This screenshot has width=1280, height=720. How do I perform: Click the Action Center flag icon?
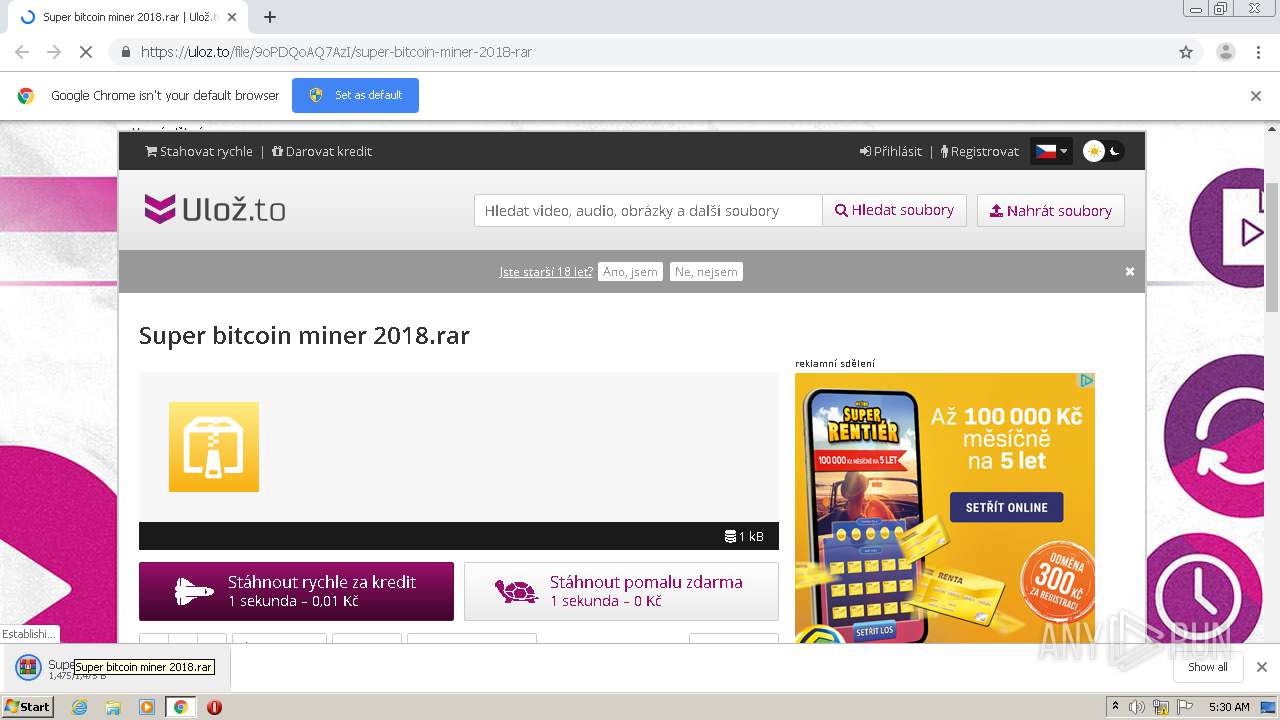pyautogui.click(x=1185, y=707)
